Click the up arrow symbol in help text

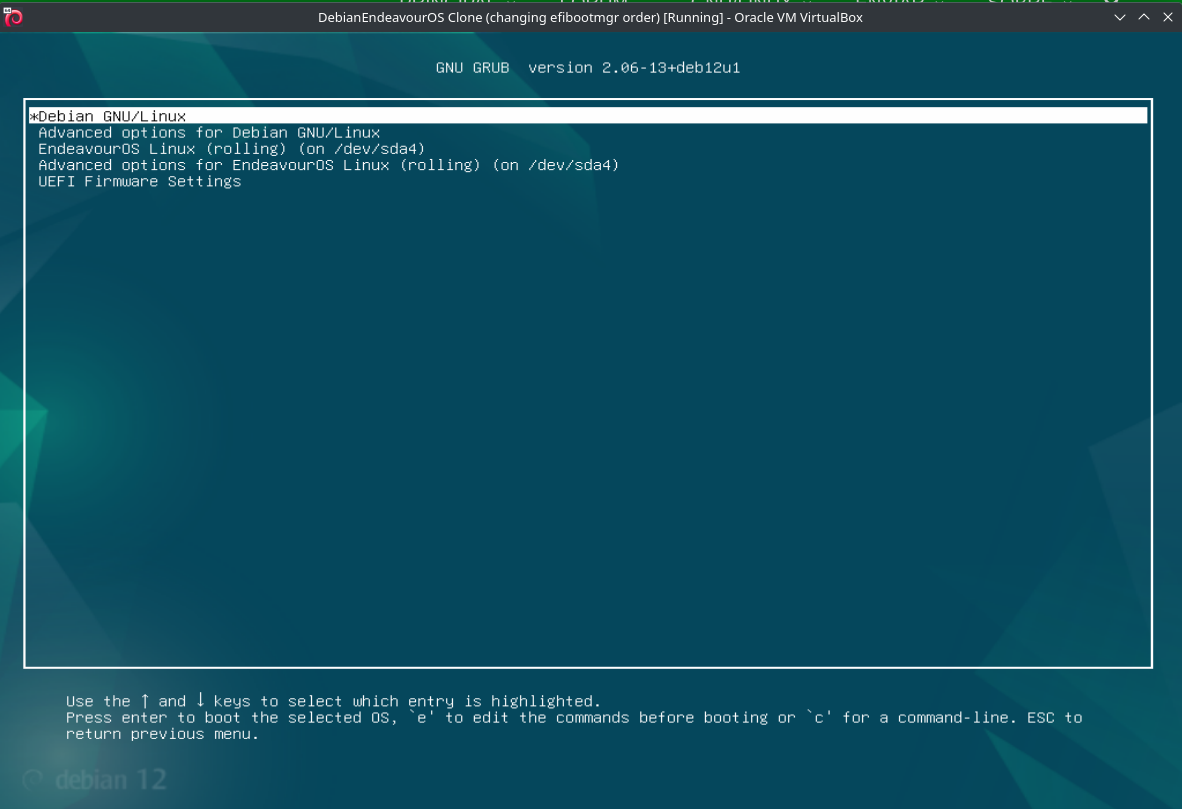(x=145, y=701)
